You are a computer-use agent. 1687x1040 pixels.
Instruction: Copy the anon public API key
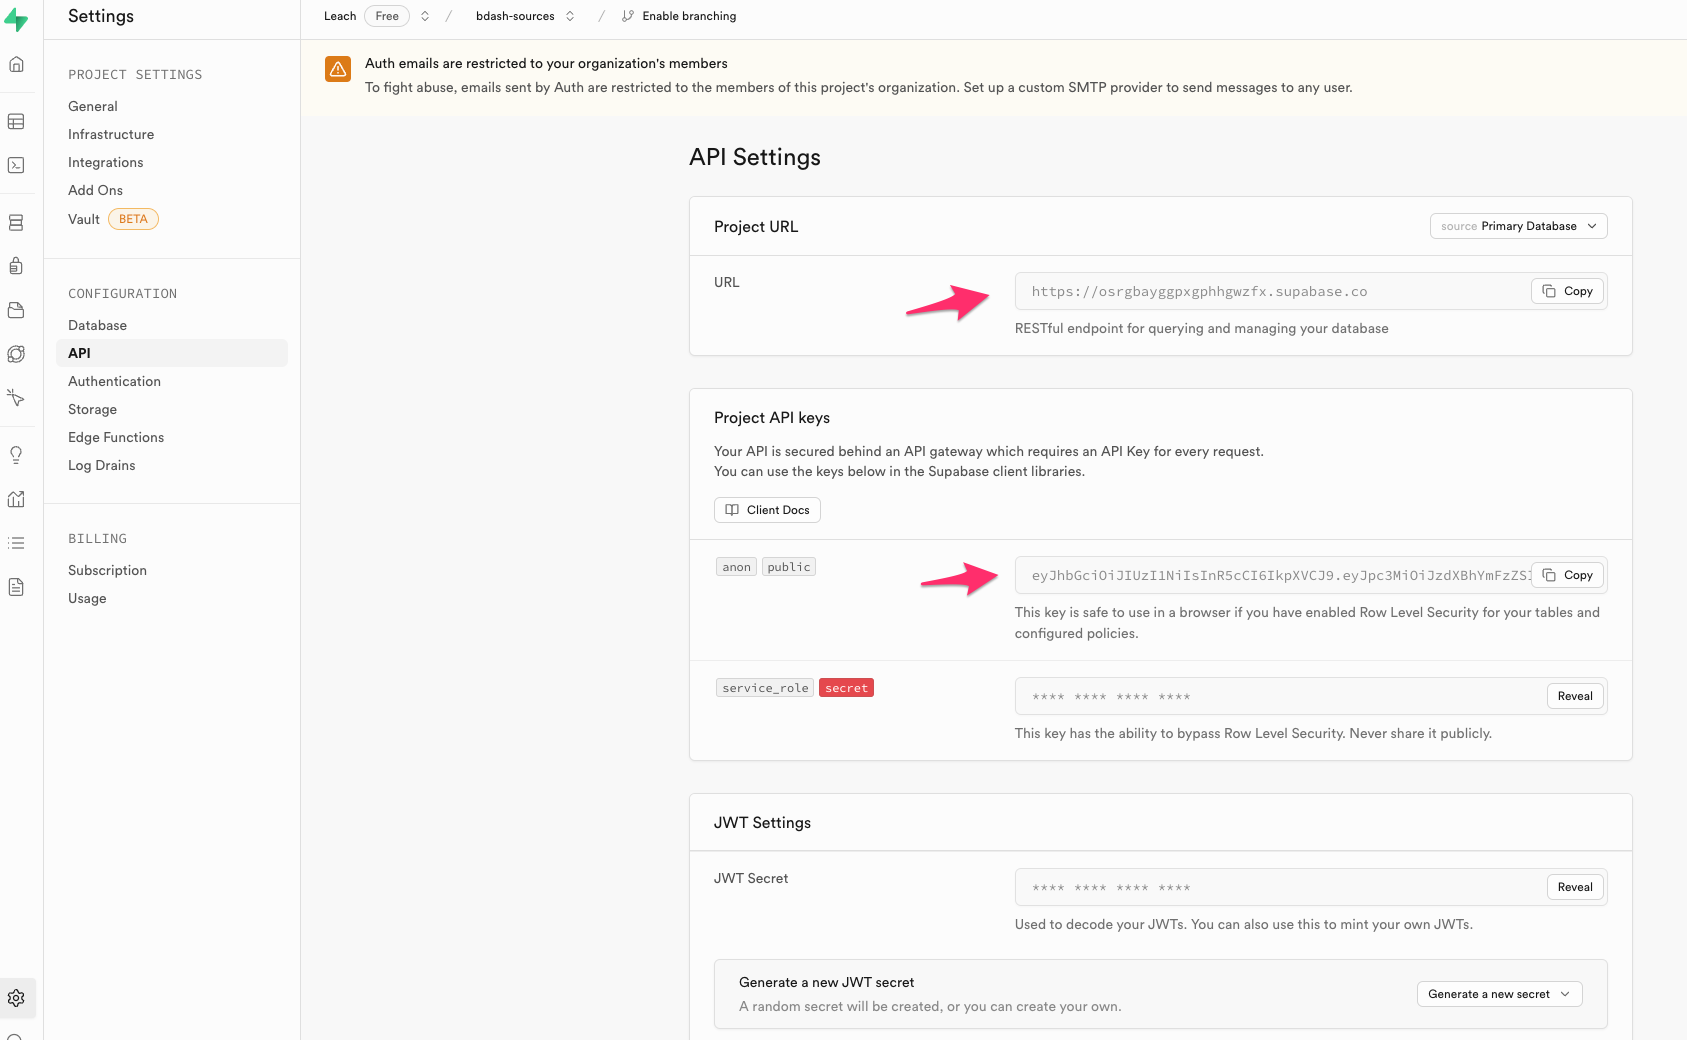1567,575
